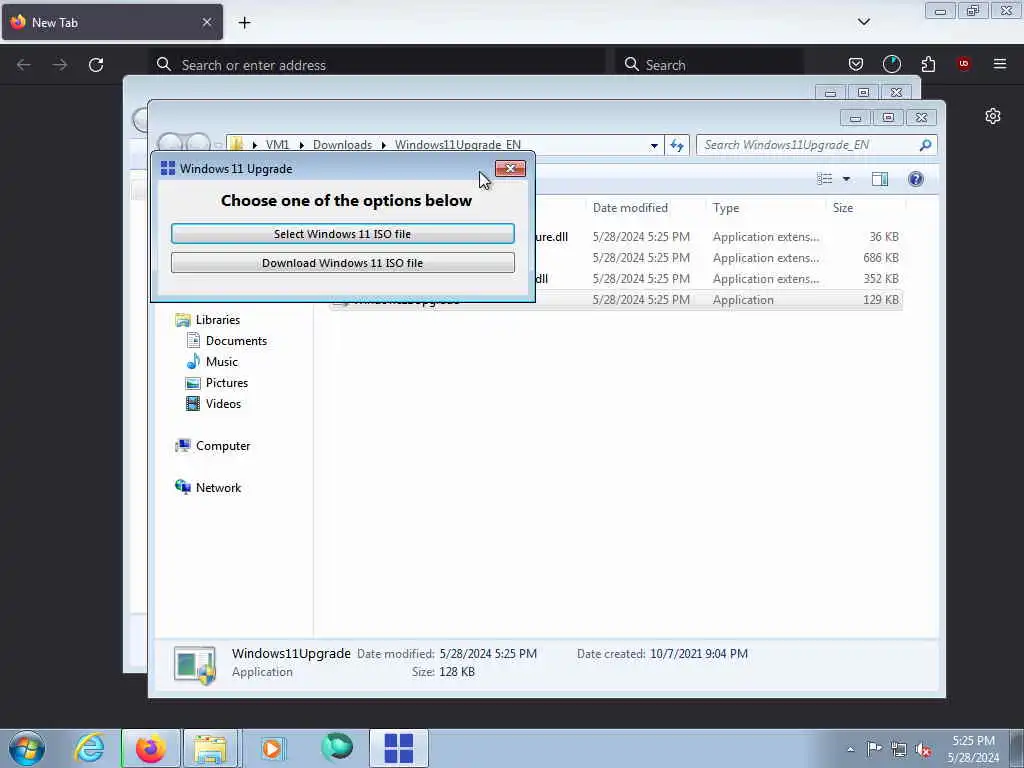Click the change view icon
Viewport: 1024px width, 768px height.
[x=825, y=179]
